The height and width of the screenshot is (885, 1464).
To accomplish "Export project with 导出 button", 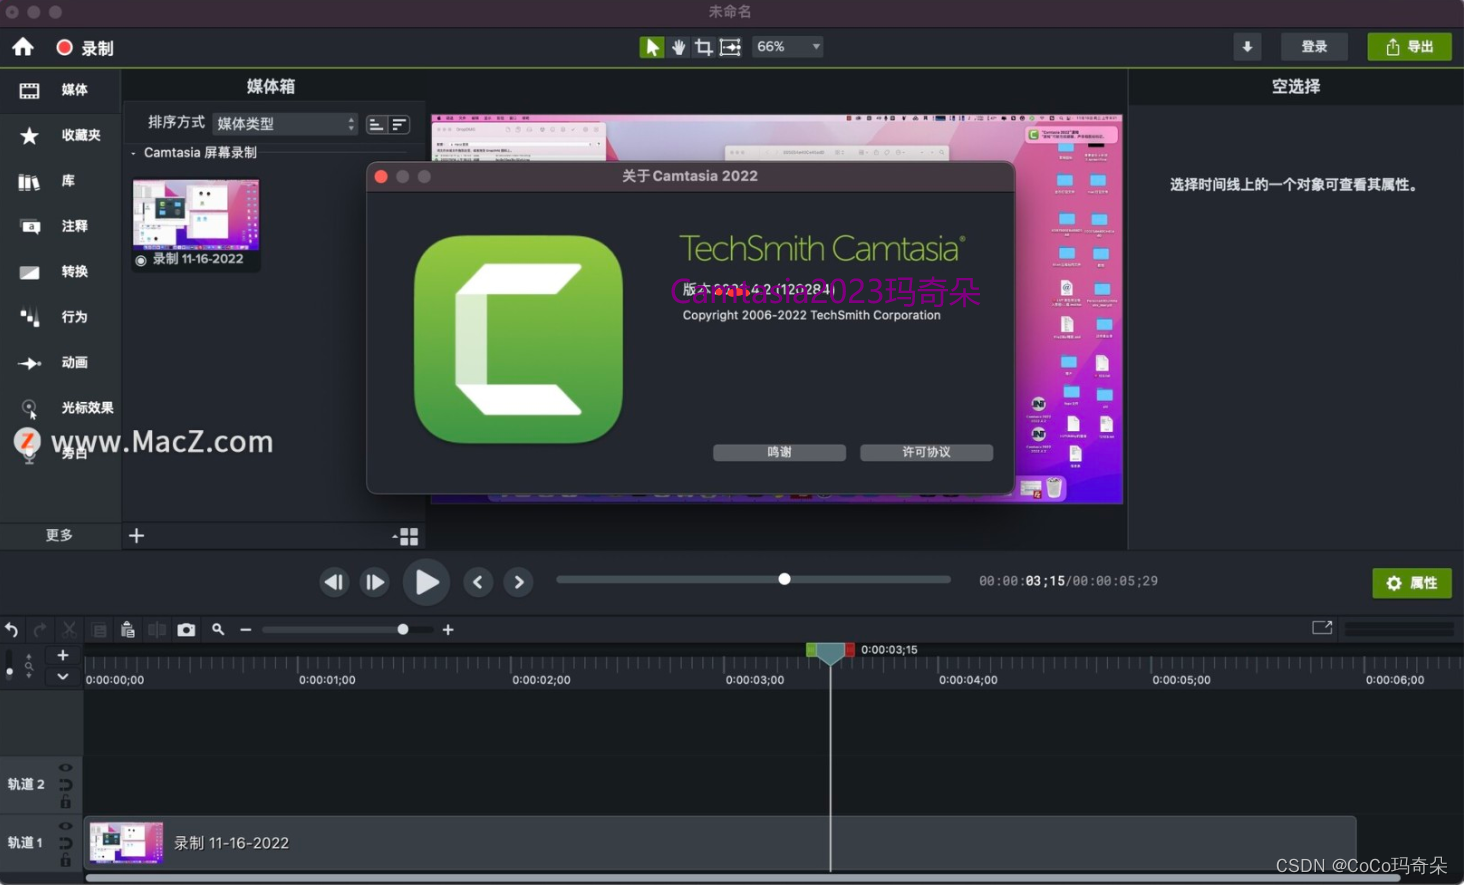I will coord(1409,47).
